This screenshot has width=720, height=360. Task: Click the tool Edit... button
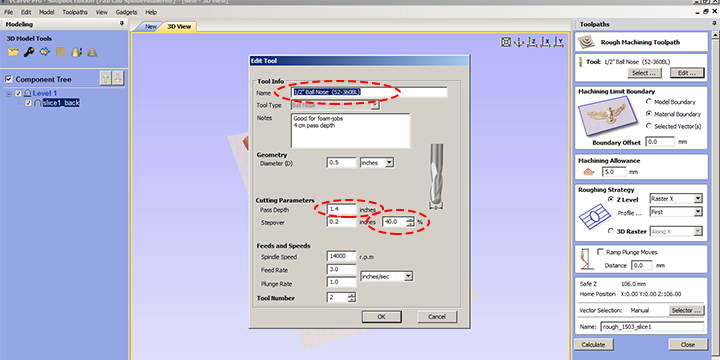[687, 73]
